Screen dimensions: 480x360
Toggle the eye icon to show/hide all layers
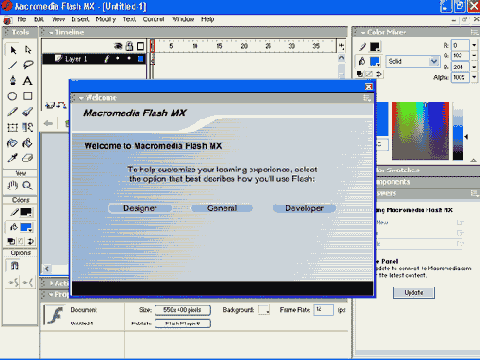click(x=118, y=46)
